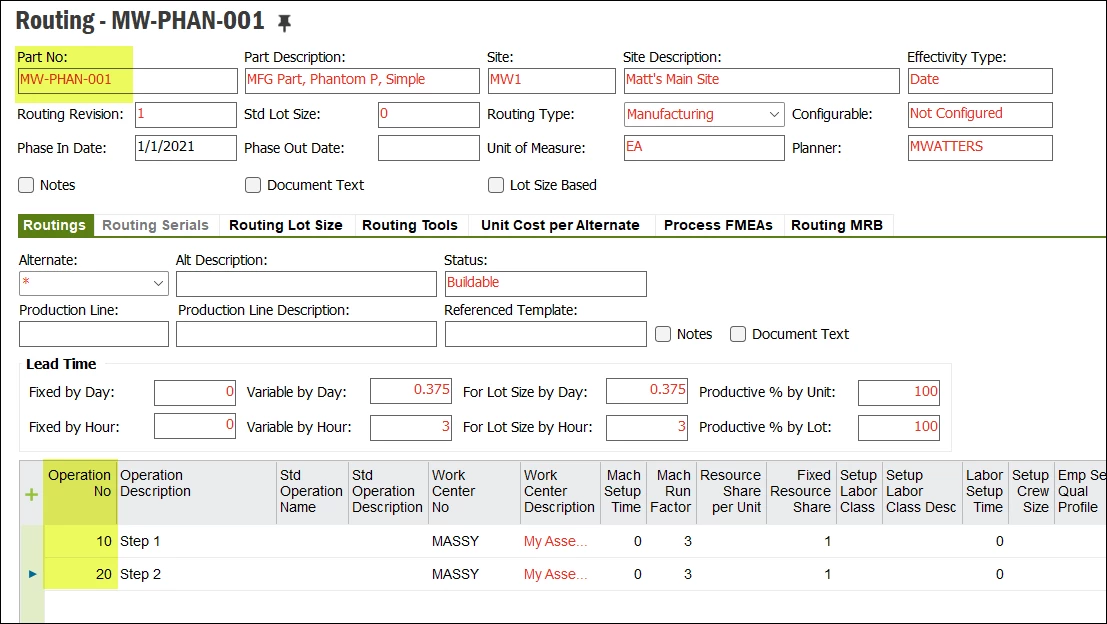This screenshot has width=1107, height=624.
Task: Click the pin icon beside Routing title
Action: pos(284,23)
